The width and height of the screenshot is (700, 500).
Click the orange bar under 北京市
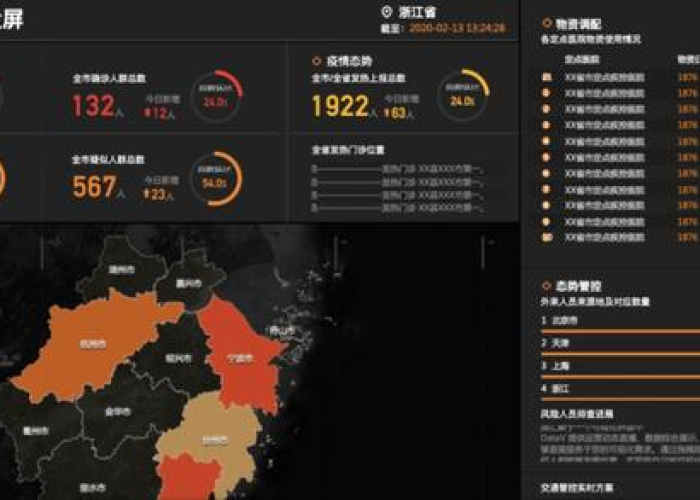click(x=621, y=332)
